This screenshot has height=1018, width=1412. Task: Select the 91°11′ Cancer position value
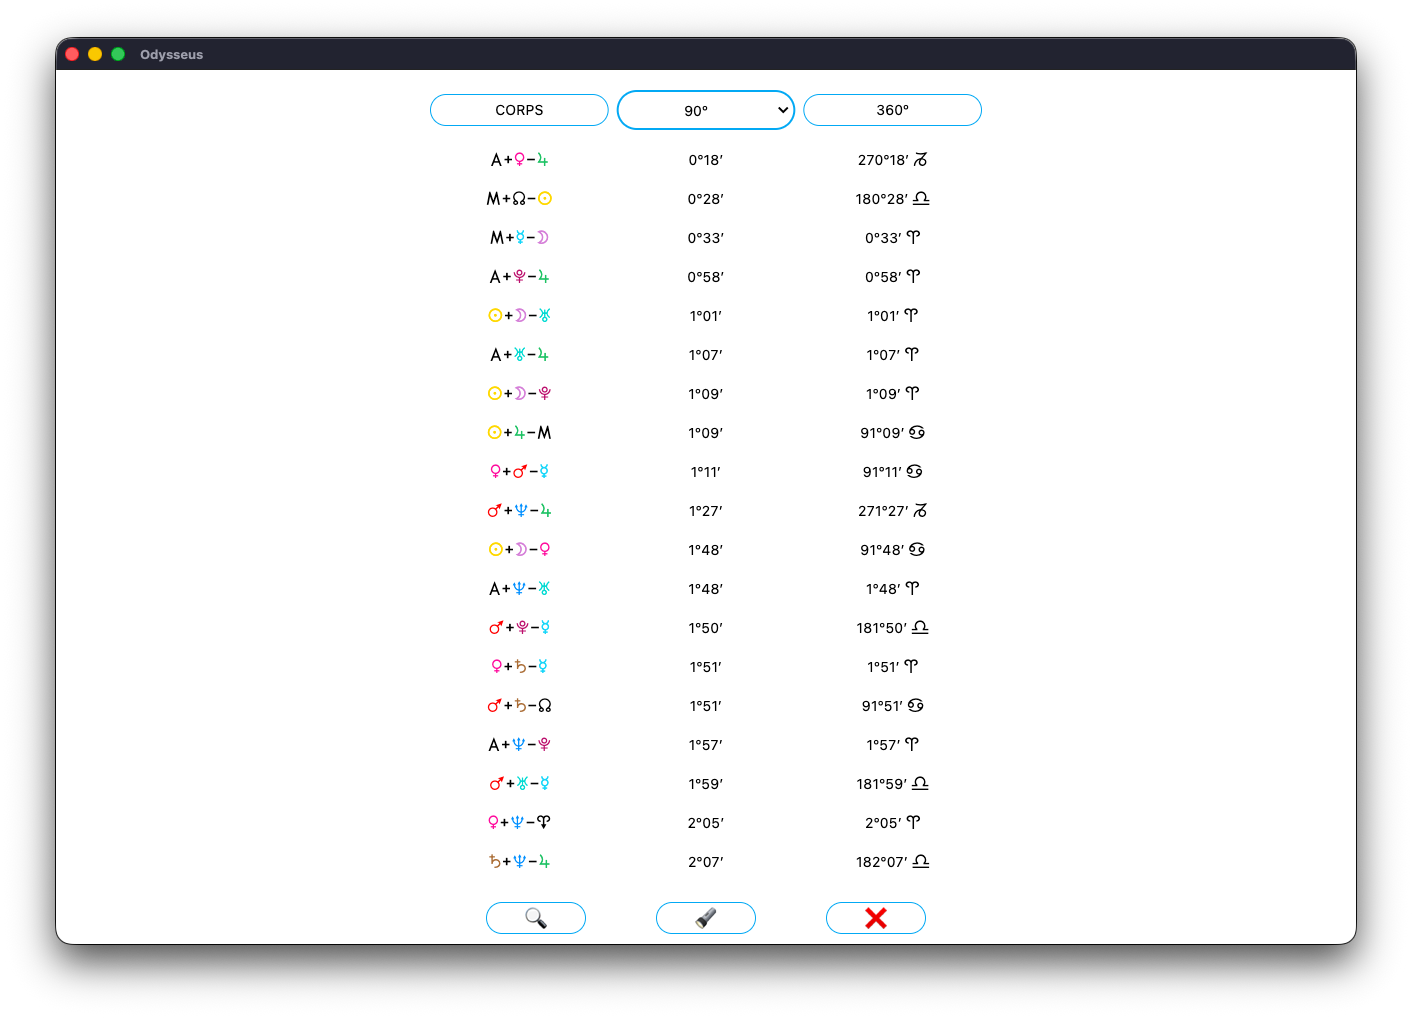point(892,472)
